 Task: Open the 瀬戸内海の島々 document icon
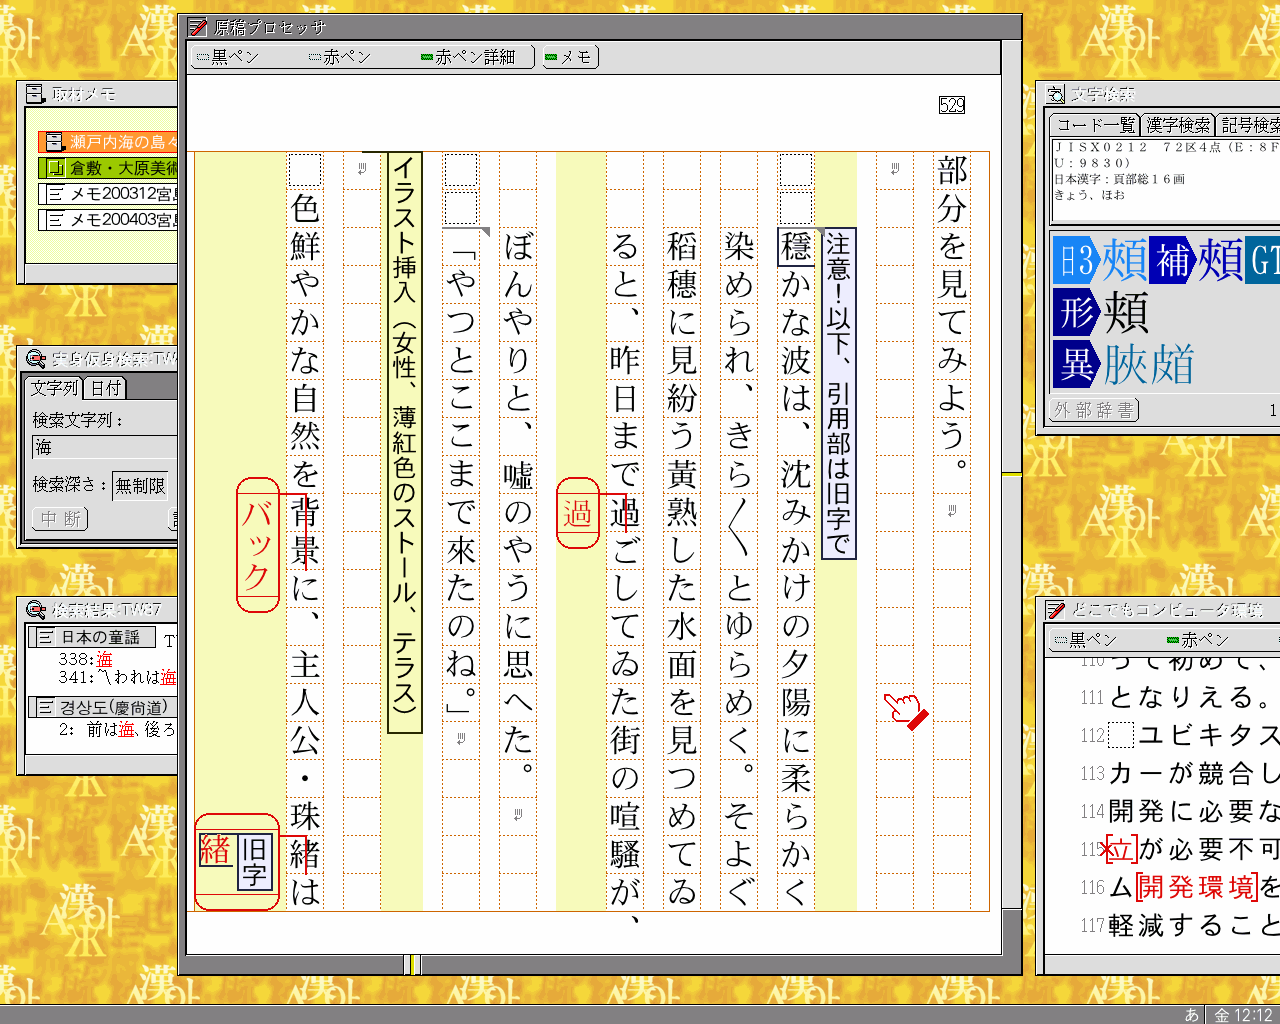pyautogui.click(x=53, y=142)
